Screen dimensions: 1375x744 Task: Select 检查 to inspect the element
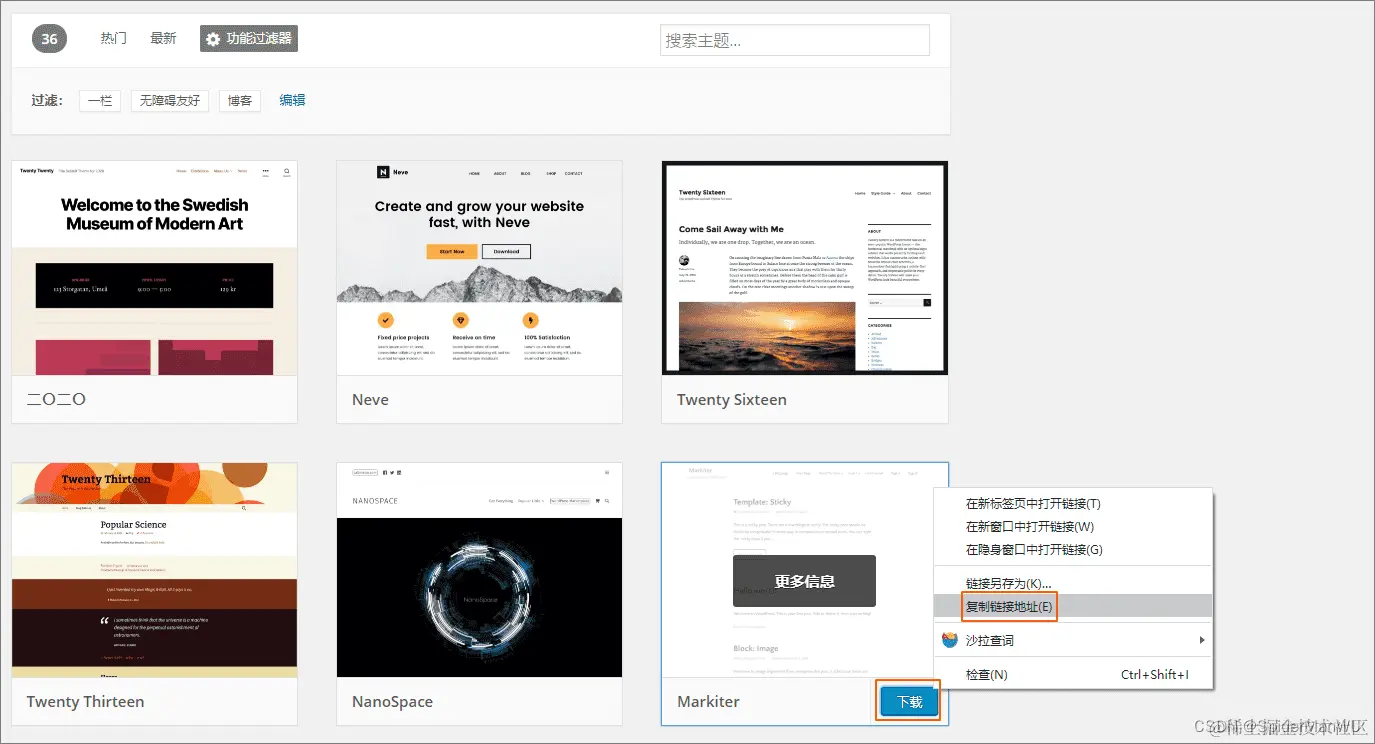point(986,675)
